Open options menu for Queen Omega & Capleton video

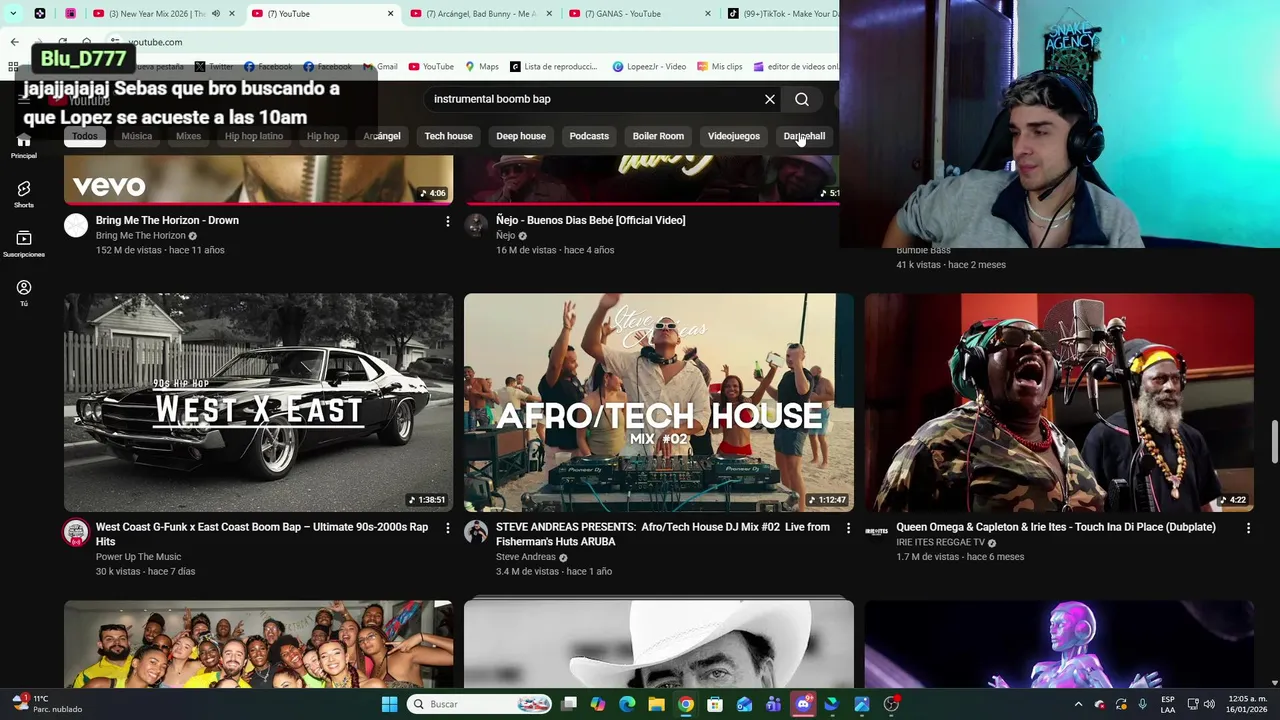[1248, 528]
